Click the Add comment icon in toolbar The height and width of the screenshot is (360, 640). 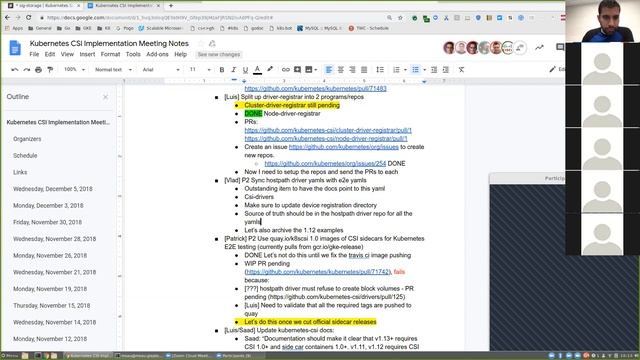[x=297, y=70]
